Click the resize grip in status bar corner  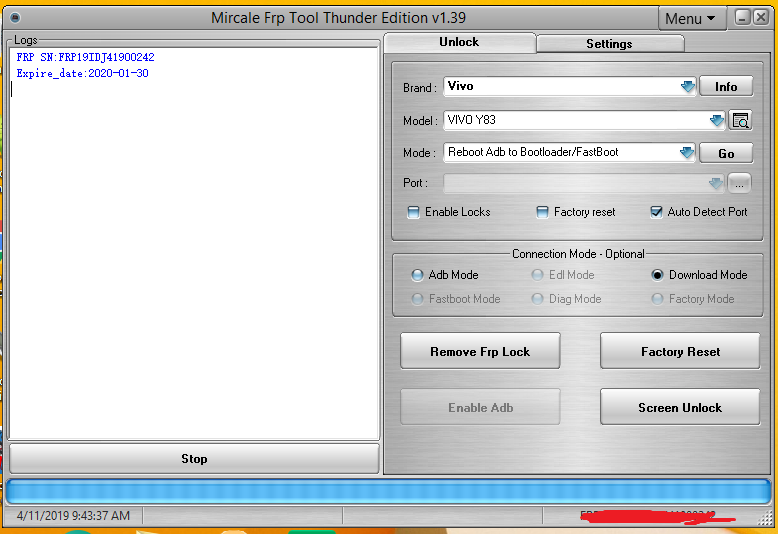(x=766, y=518)
